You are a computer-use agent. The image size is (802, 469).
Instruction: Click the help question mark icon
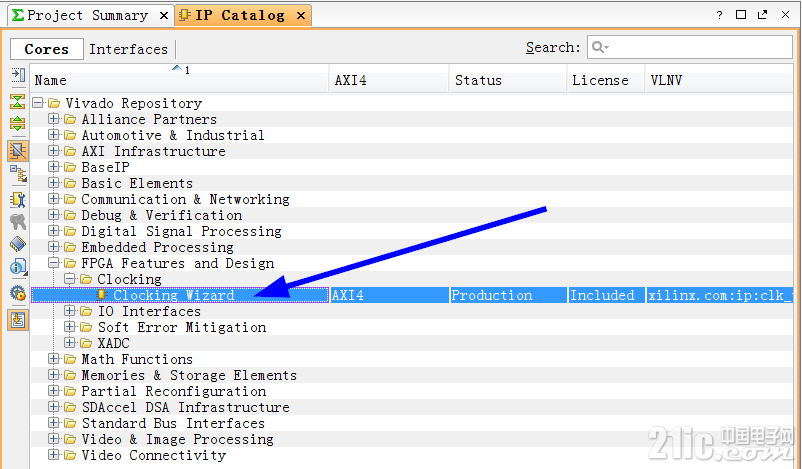click(719, 15)
